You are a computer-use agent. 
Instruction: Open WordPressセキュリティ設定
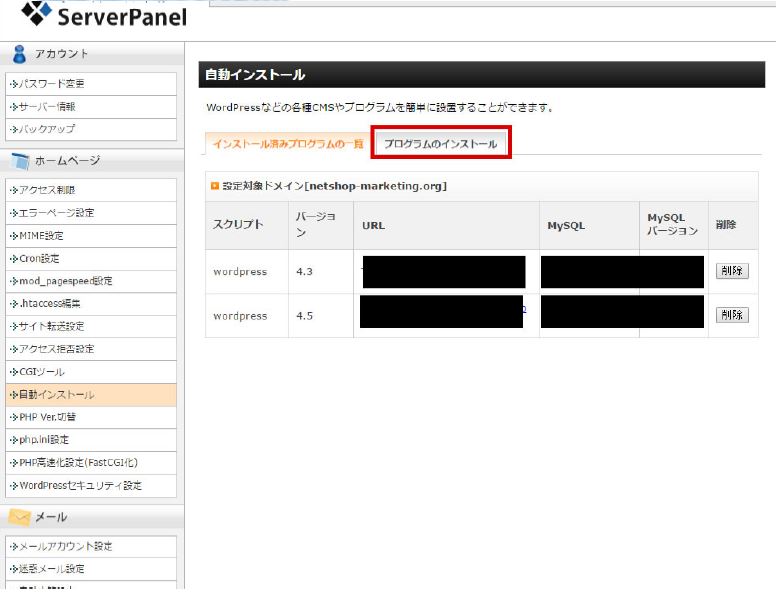pyautogui.click(x=91, y=486)
